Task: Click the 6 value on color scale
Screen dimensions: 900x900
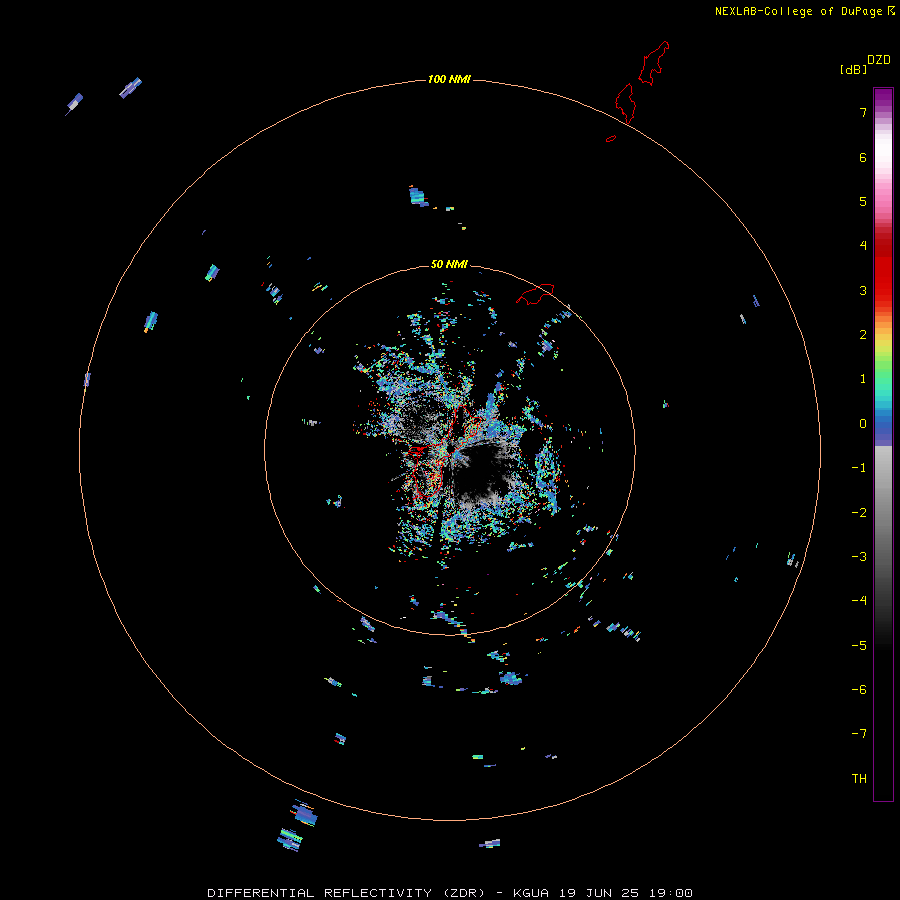Action: (x=863, y=157)
